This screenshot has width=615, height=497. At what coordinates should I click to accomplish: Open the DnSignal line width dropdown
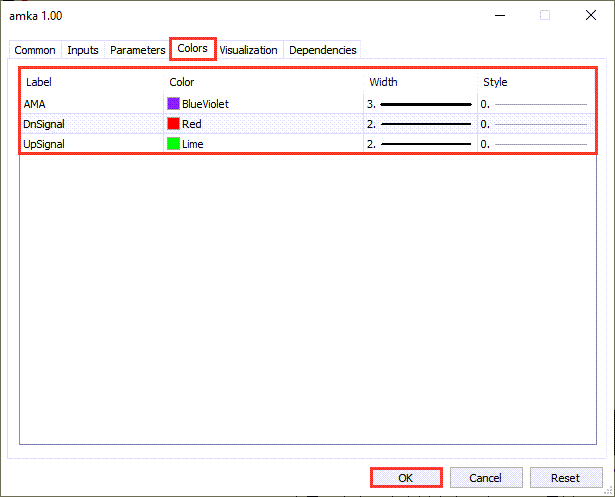[x=419, y=124]
